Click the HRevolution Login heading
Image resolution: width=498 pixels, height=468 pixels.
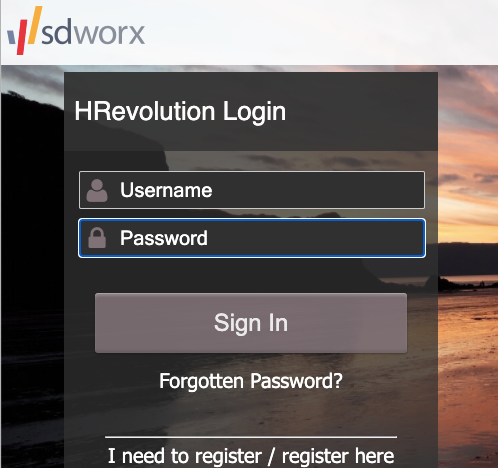(180, 111)
